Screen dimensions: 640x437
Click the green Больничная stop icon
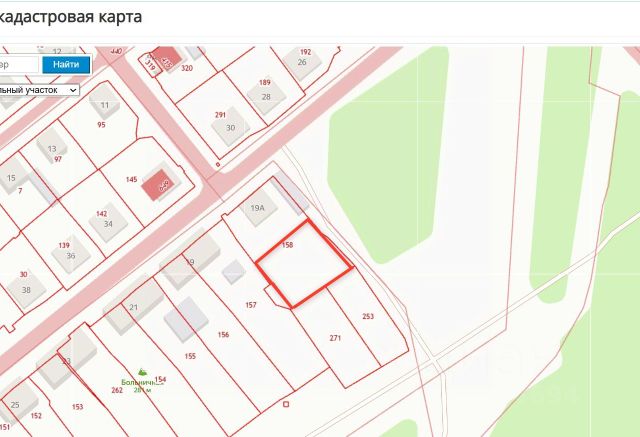pos(142,372)
